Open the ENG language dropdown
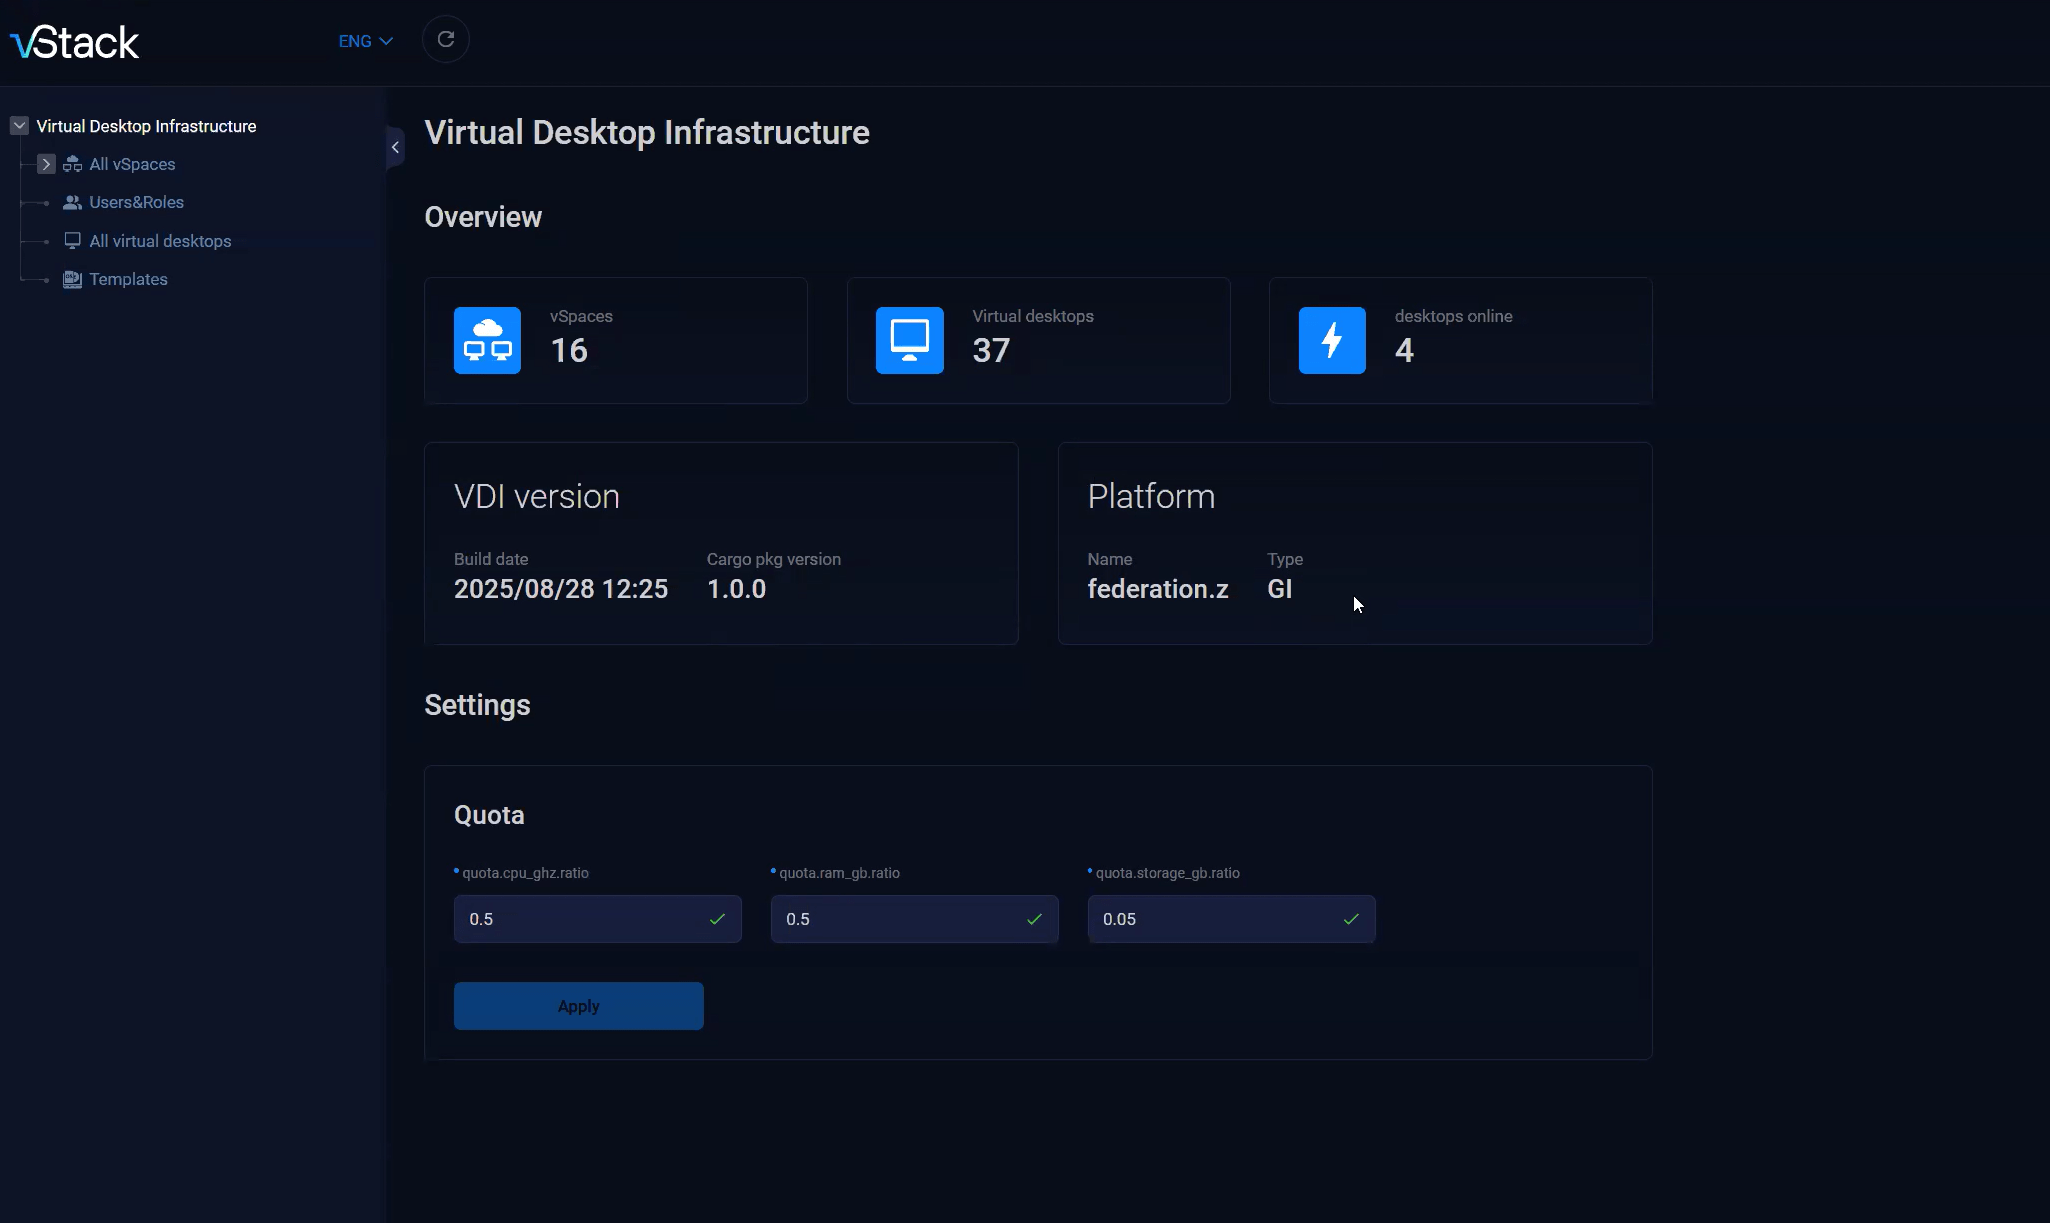2050x1223 pixels. [365, 41]
